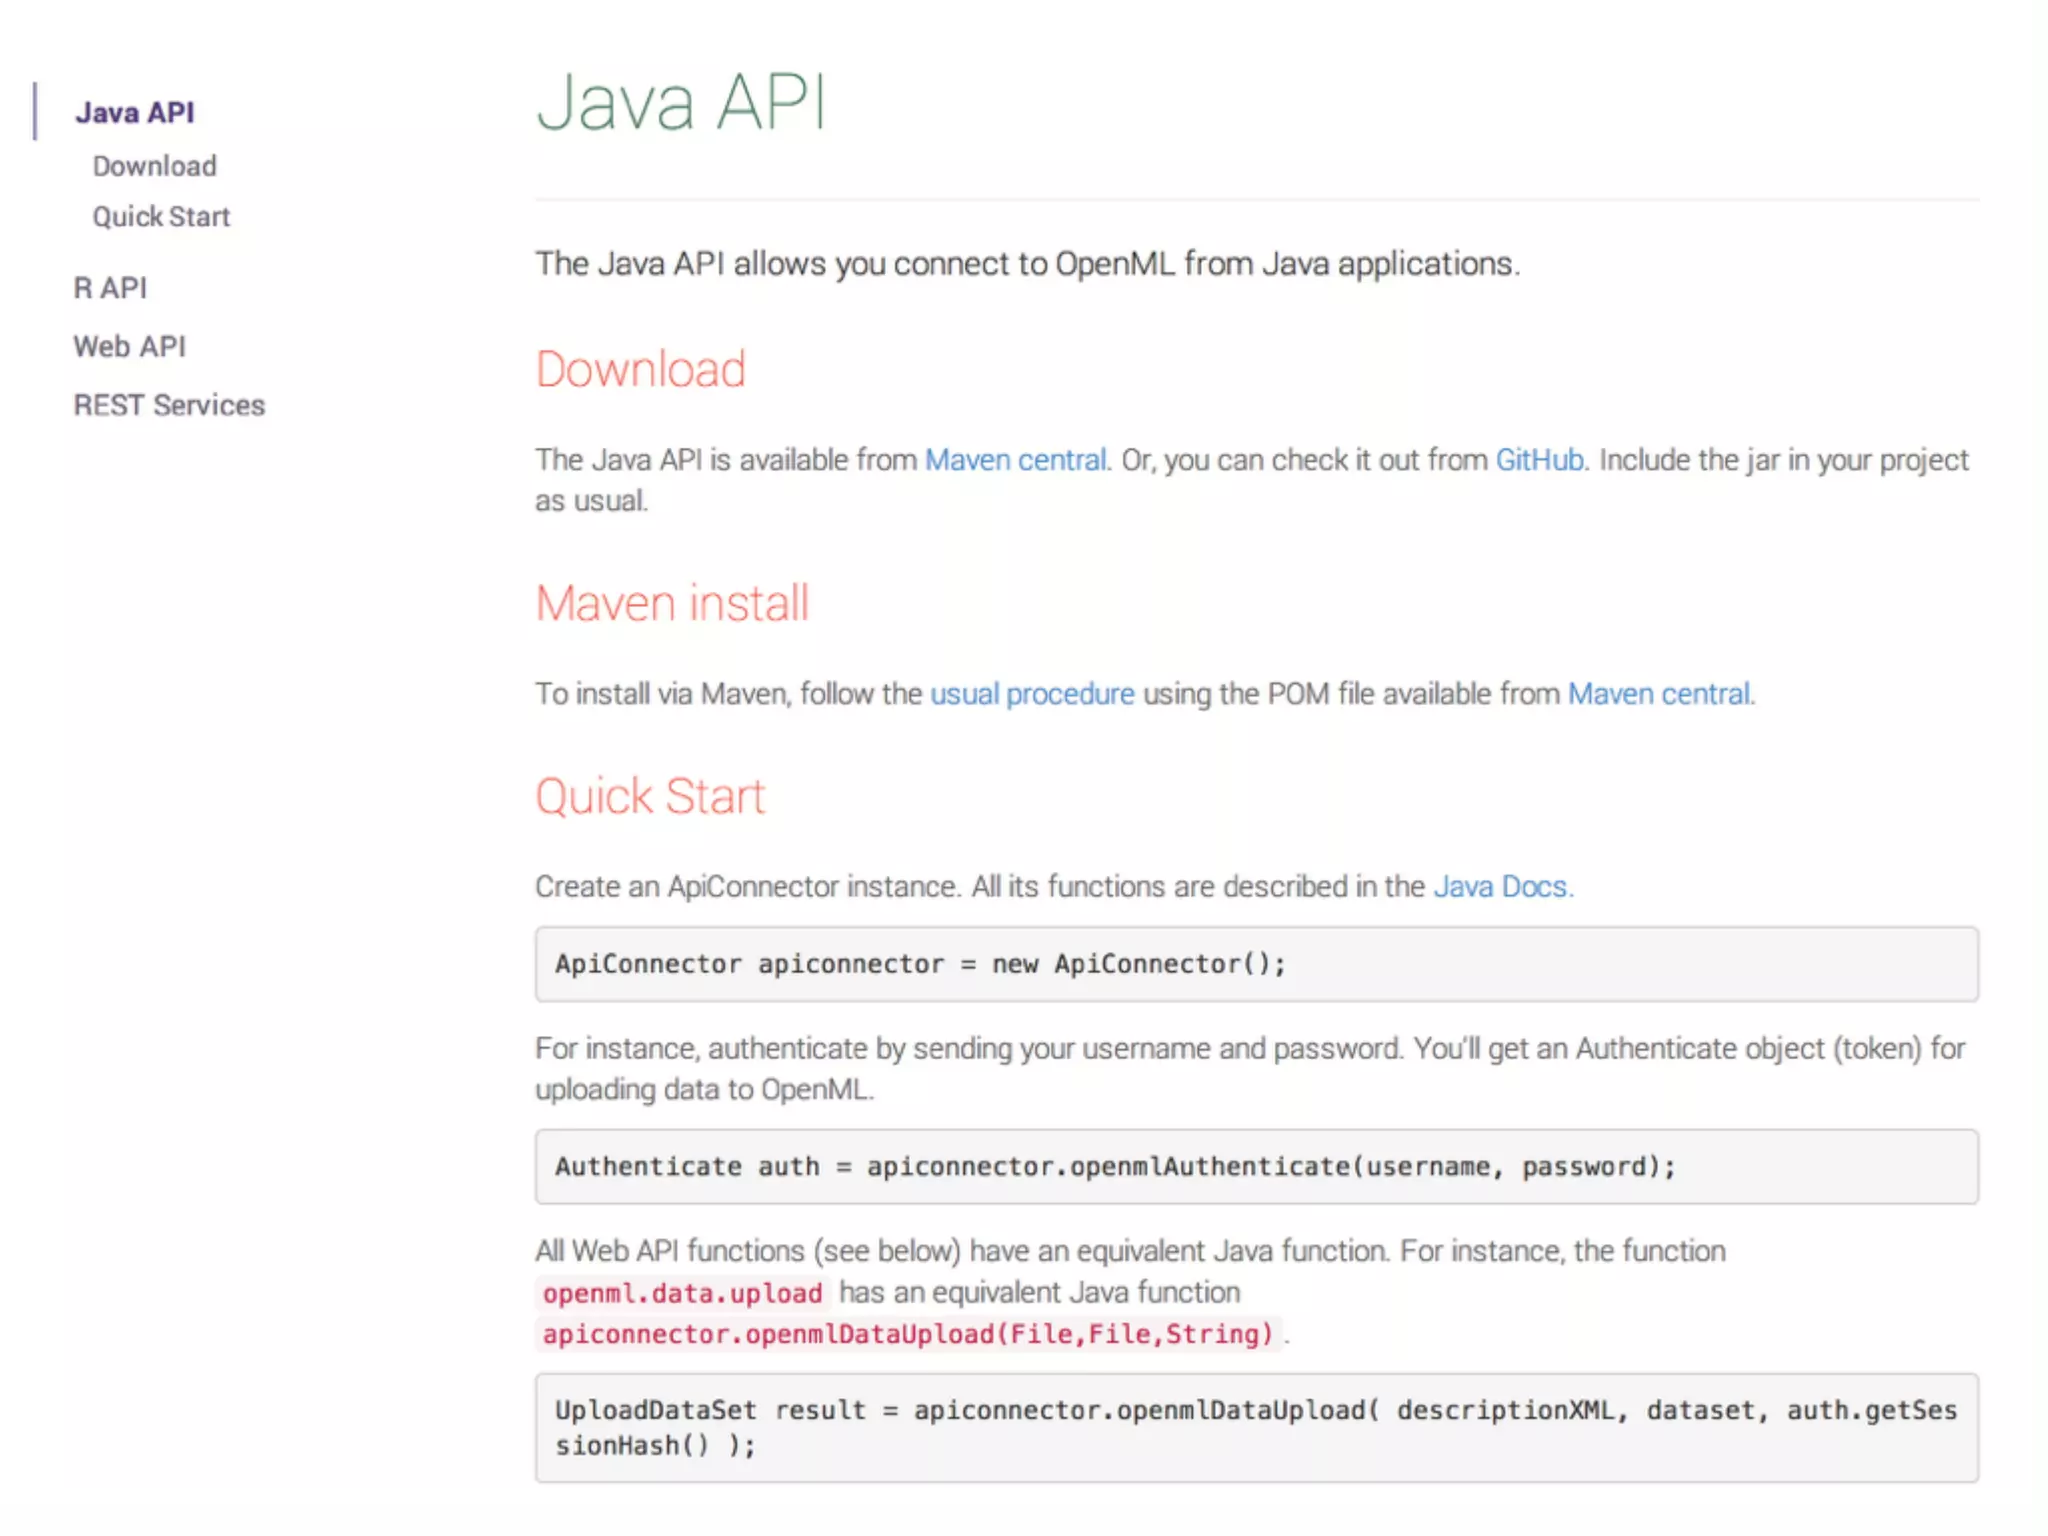
Task: Open REST Services in sidebar
Action: coord(169,405)
